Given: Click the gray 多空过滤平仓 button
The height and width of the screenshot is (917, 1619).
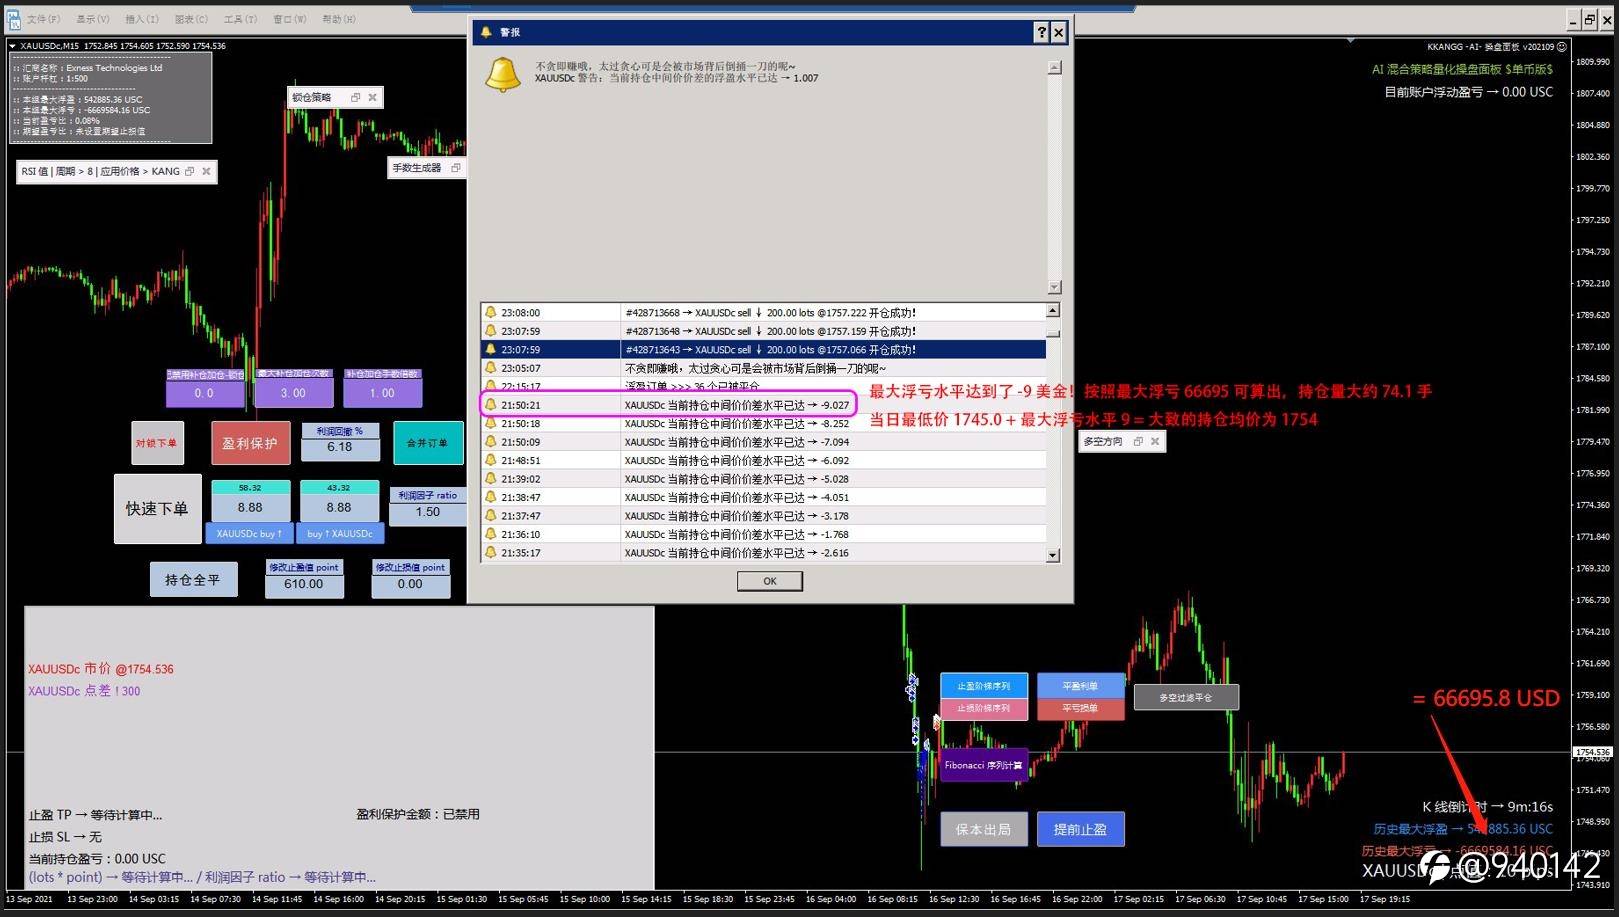Looking at the screenshot, I should 1186,698.
